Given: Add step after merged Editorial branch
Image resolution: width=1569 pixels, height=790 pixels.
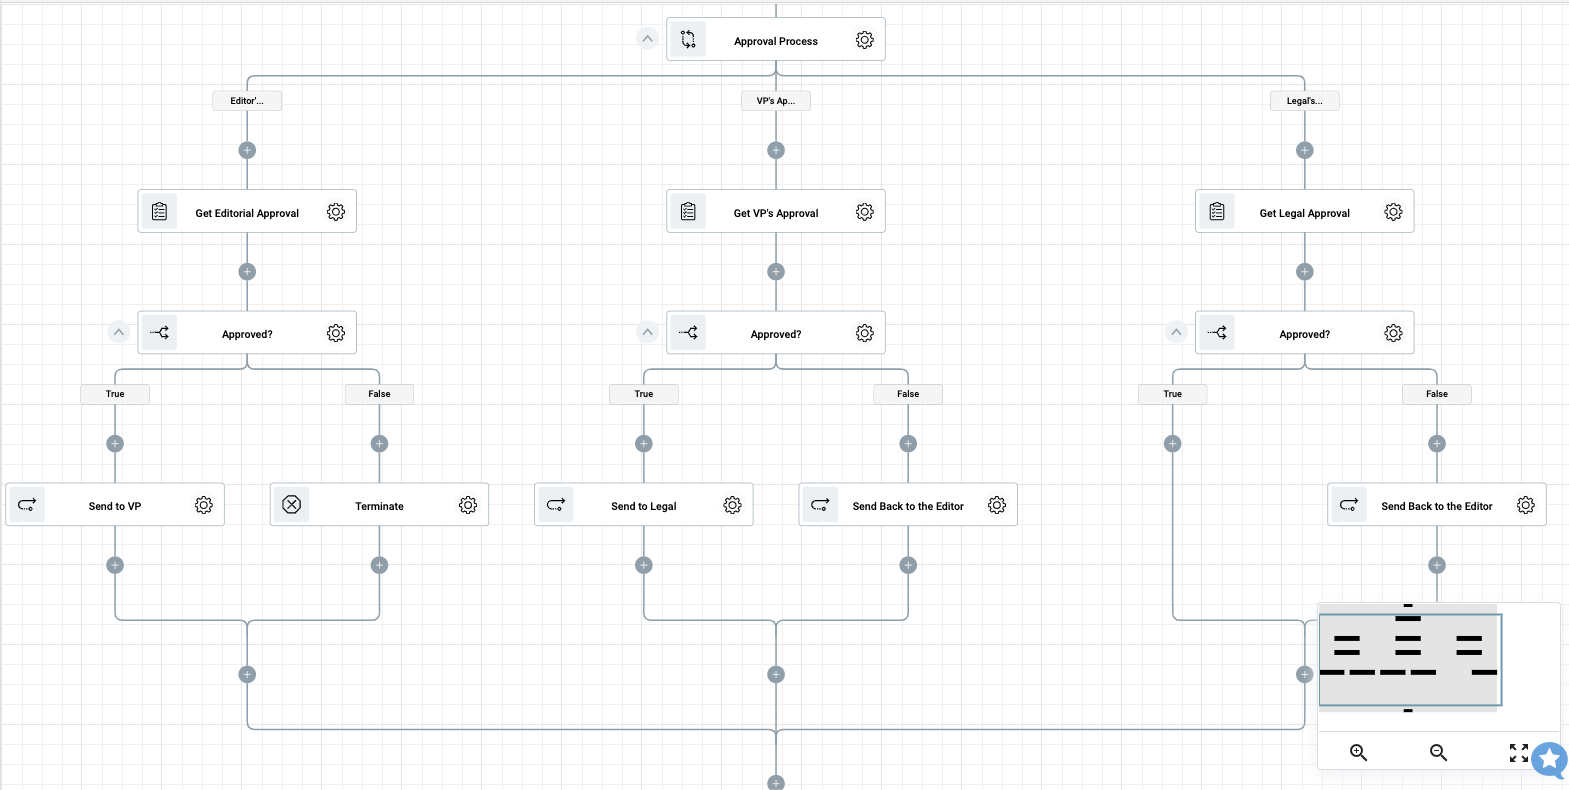Looking at the screenshot, I should click(247, 675).
